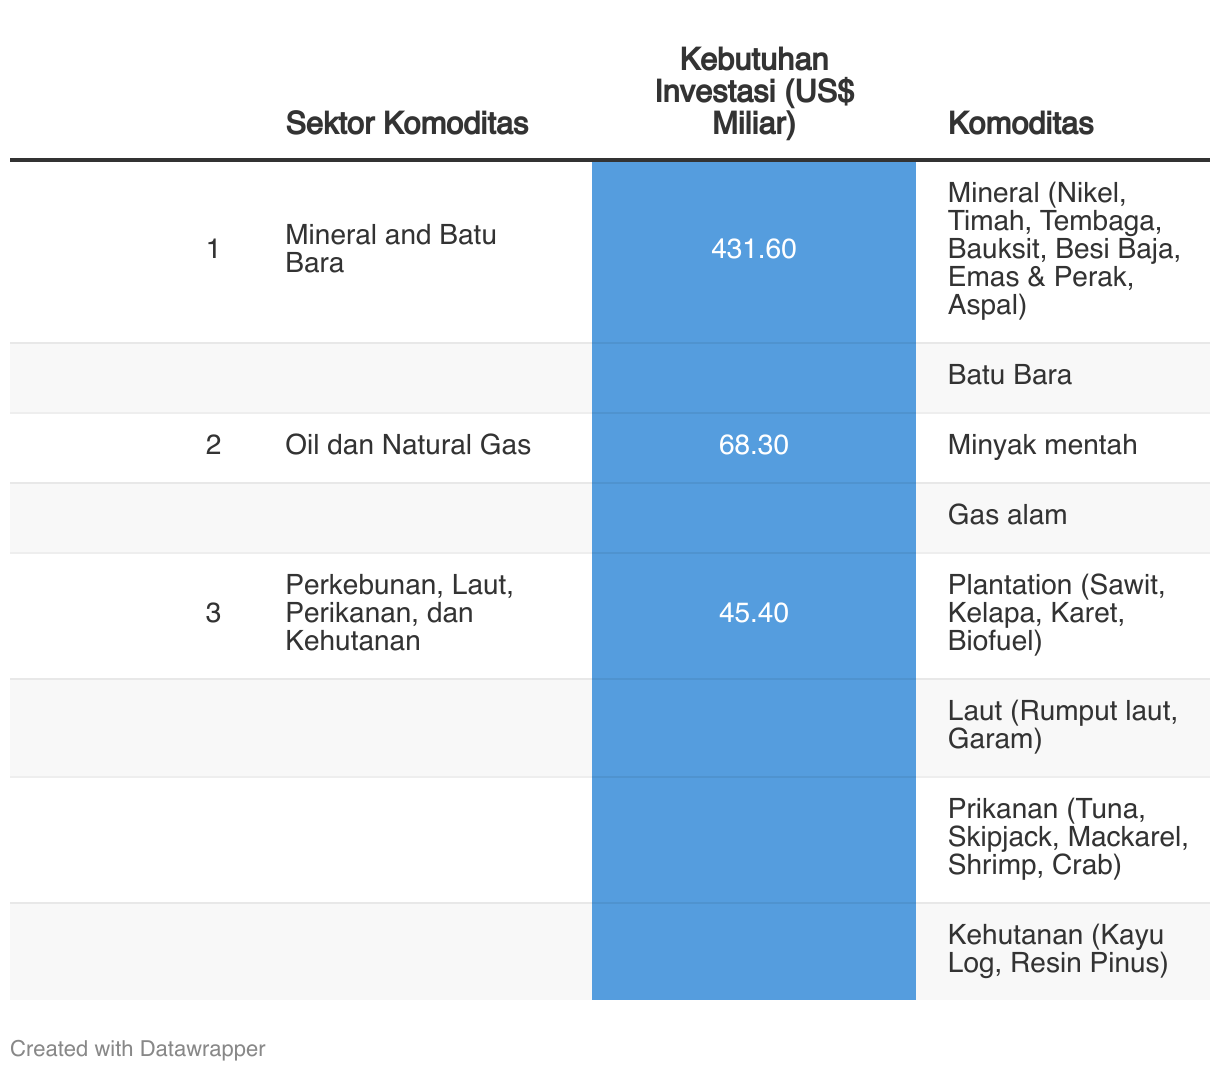The image size is (1220, 1072).
Task: Click the Batu Bara commodity cell
Action: [1009, 375]
